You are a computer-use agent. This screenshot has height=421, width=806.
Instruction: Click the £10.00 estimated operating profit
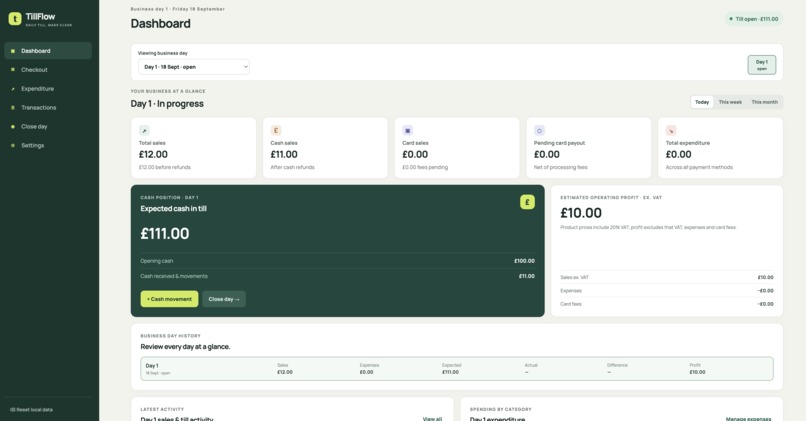pos(581,213)
